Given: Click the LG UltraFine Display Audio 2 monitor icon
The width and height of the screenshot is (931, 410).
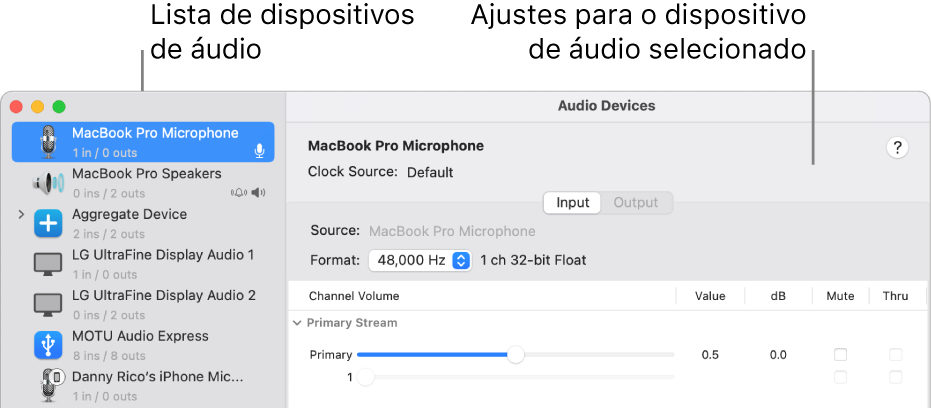Looking at the screenshot, I should 48,305.
